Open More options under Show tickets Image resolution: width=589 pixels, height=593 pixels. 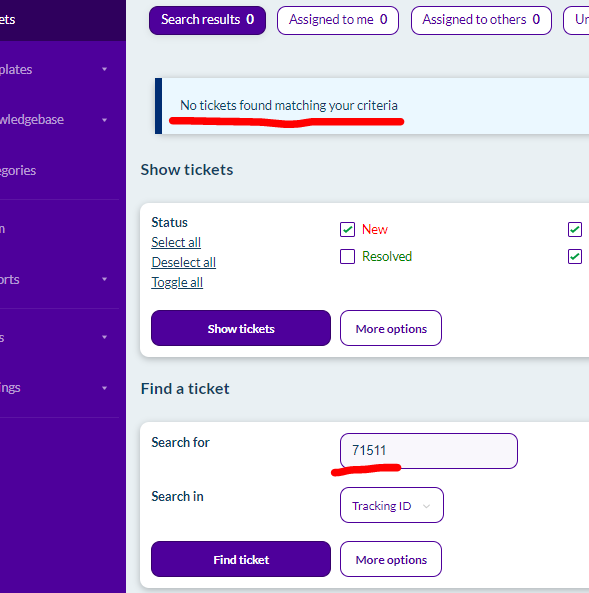(391, 328)
